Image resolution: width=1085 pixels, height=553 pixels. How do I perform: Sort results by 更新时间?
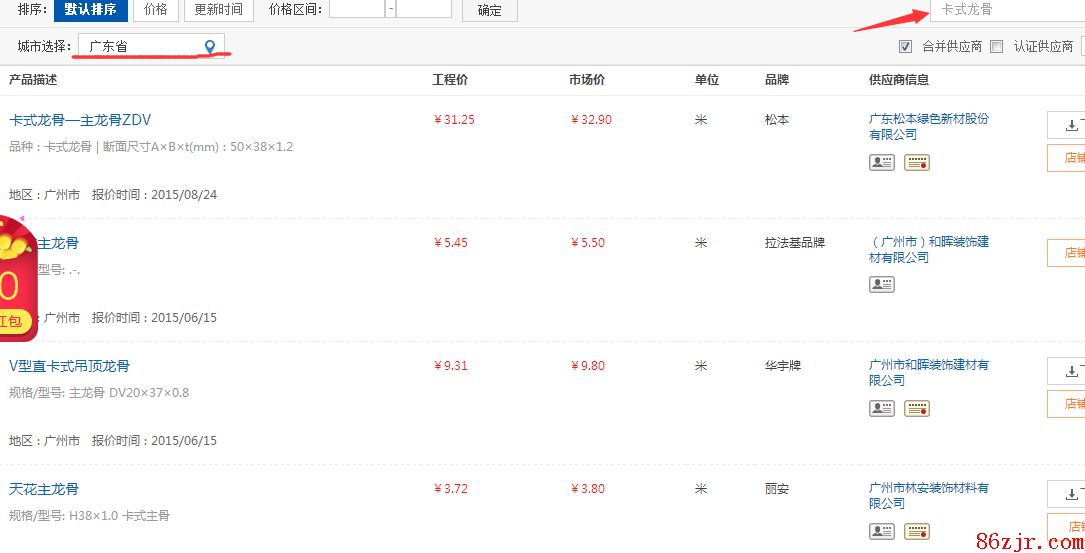pos(219,10)
